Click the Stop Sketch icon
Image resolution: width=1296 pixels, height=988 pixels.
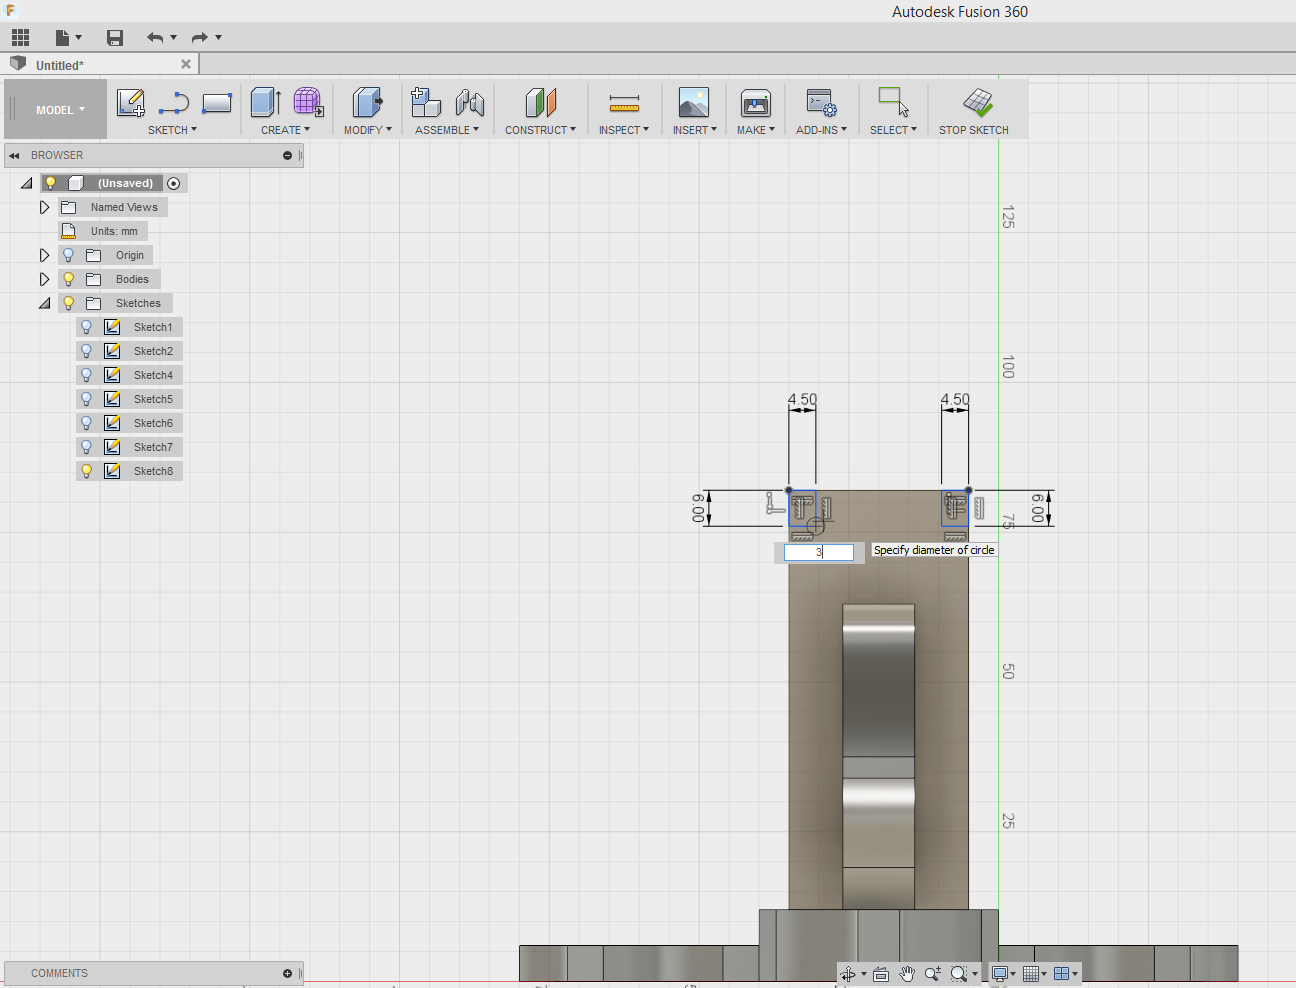click(978, 102)
